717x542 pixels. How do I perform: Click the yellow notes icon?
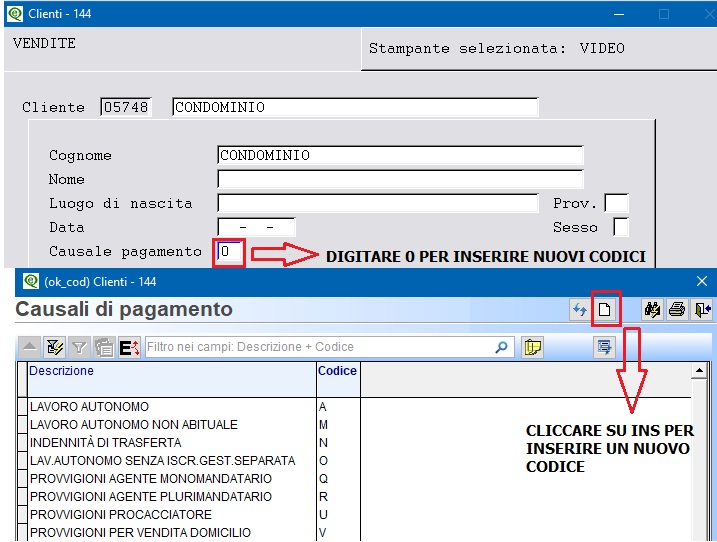click(532, 348)
